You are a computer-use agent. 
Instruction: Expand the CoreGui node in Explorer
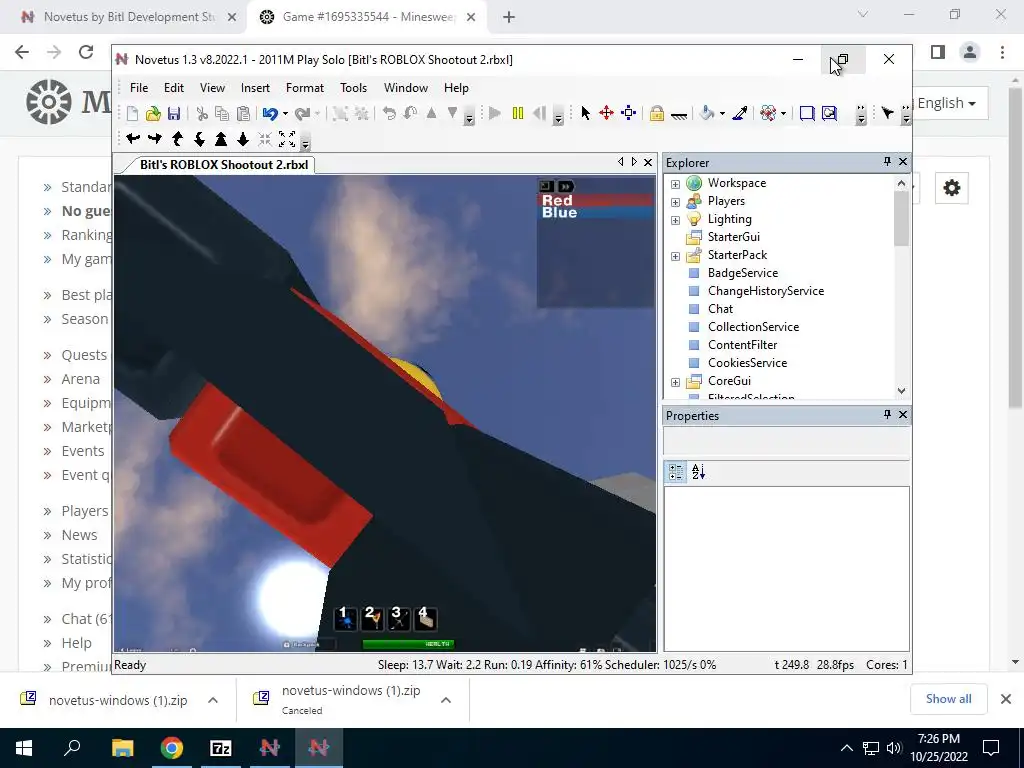(x=675, y=382)
